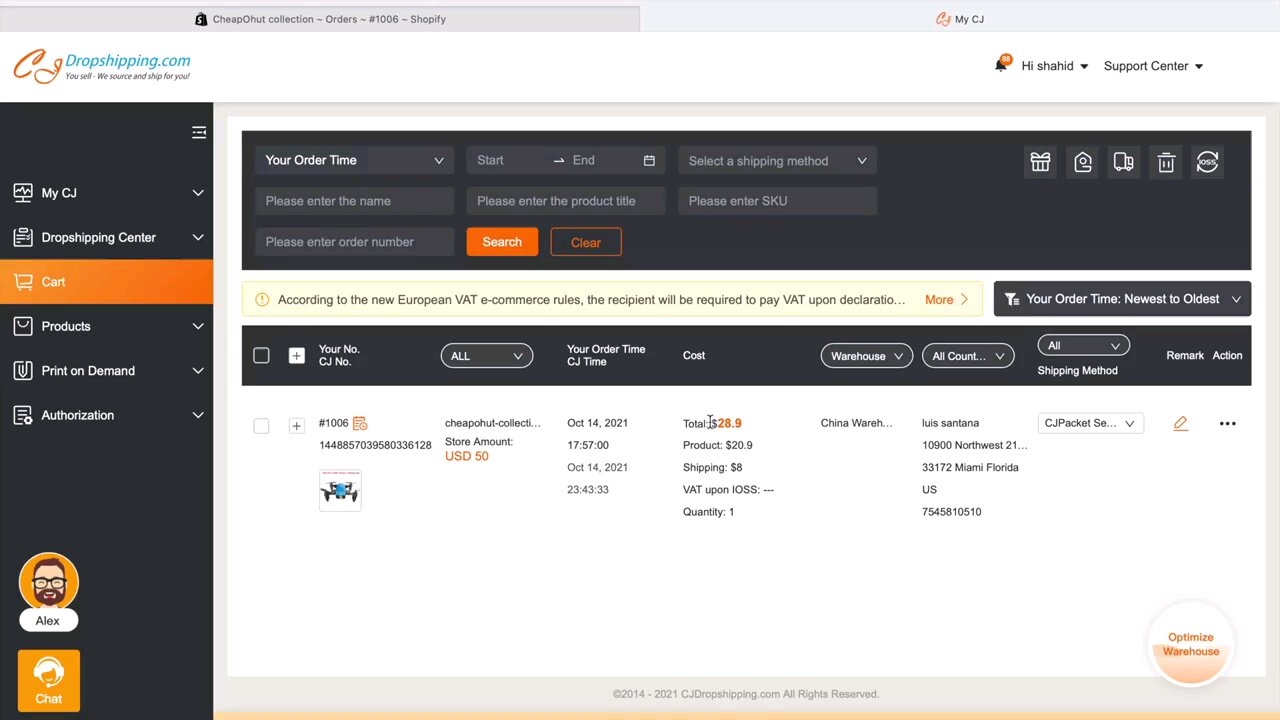Open the notification bell

[1001, 65]
